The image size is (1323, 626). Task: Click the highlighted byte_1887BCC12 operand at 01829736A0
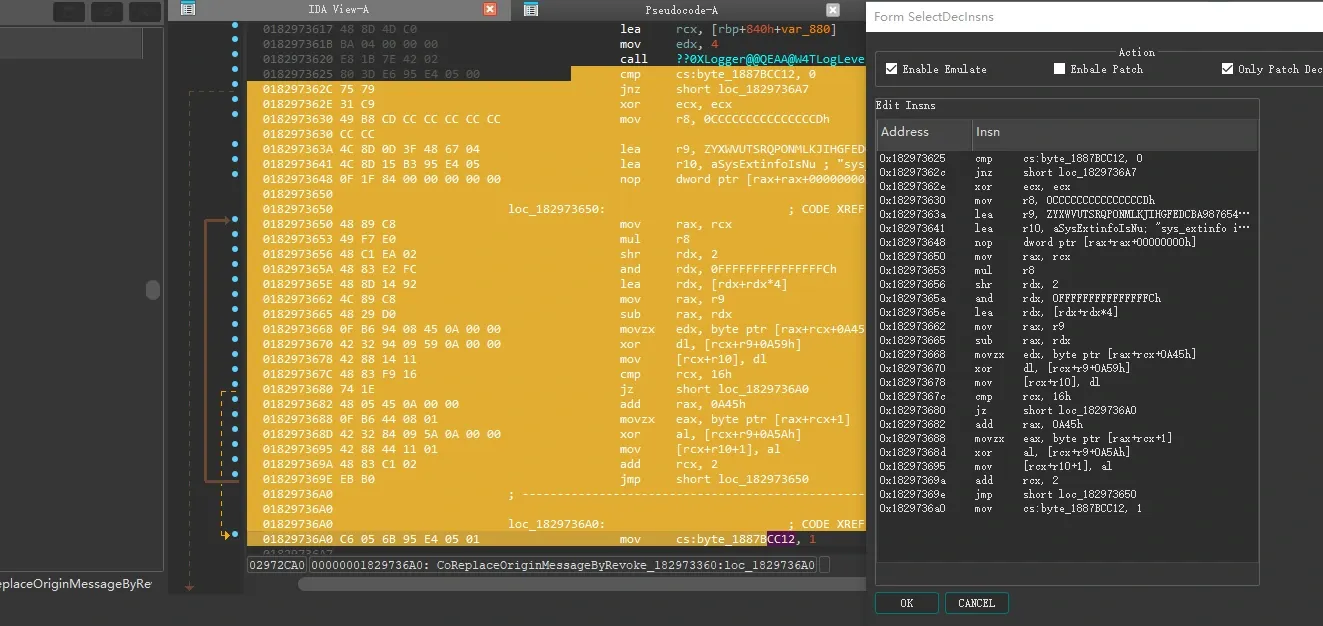735,540
